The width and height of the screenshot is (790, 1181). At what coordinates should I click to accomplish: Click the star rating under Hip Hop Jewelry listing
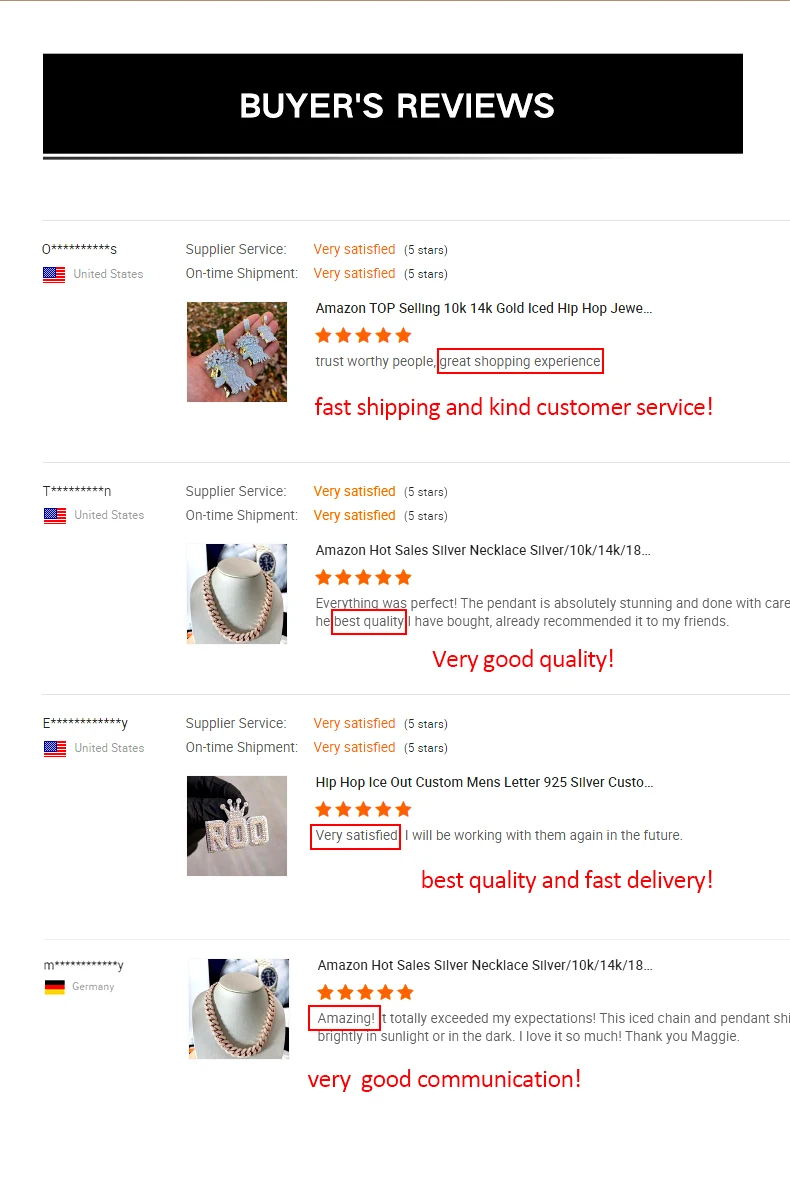[364, 335]
